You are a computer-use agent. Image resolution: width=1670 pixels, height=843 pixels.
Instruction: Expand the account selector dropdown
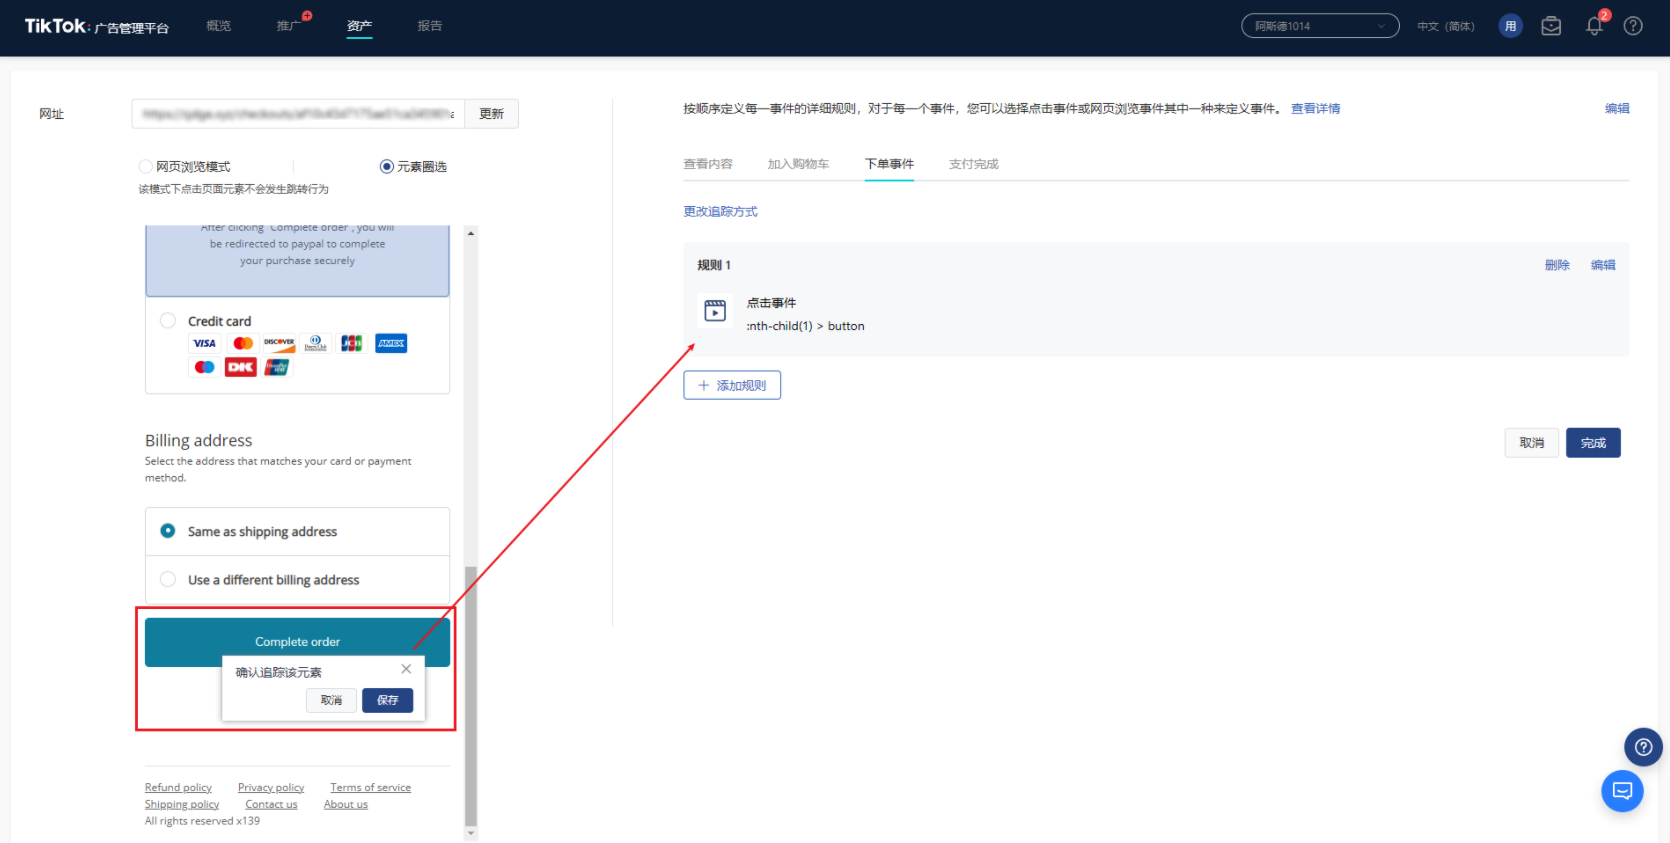point(1319,26)
